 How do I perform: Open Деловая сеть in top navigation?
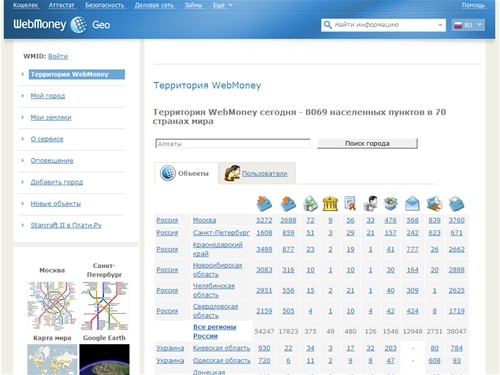[154, 5]
